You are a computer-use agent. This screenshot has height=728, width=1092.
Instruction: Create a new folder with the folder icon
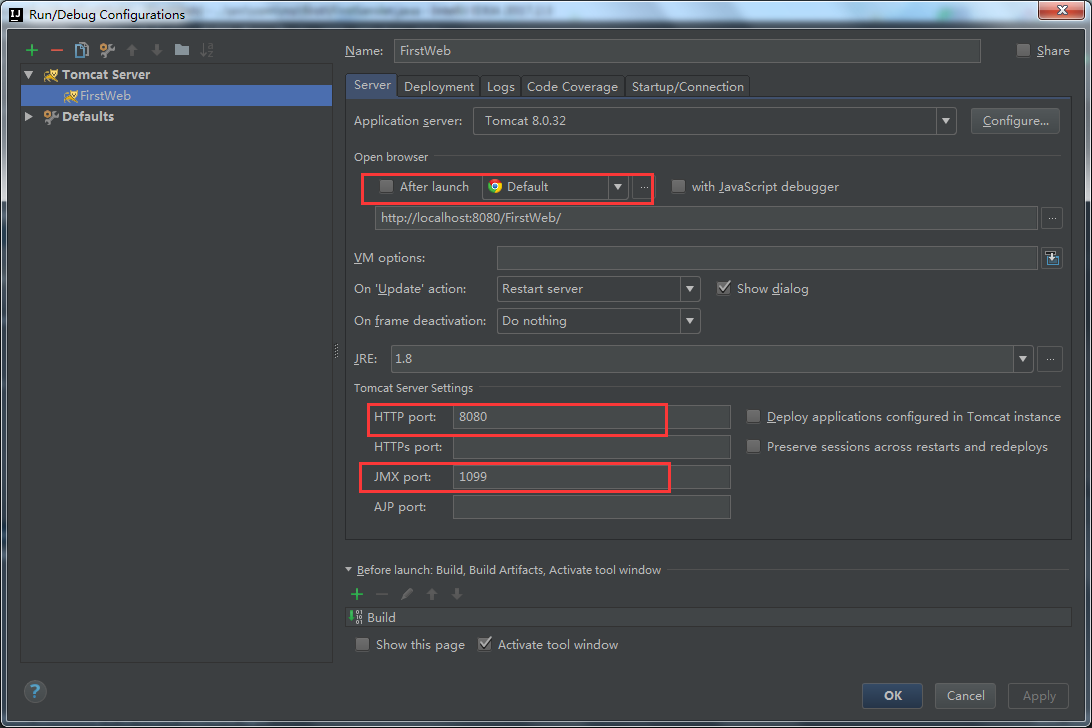[x=182, y=50]
